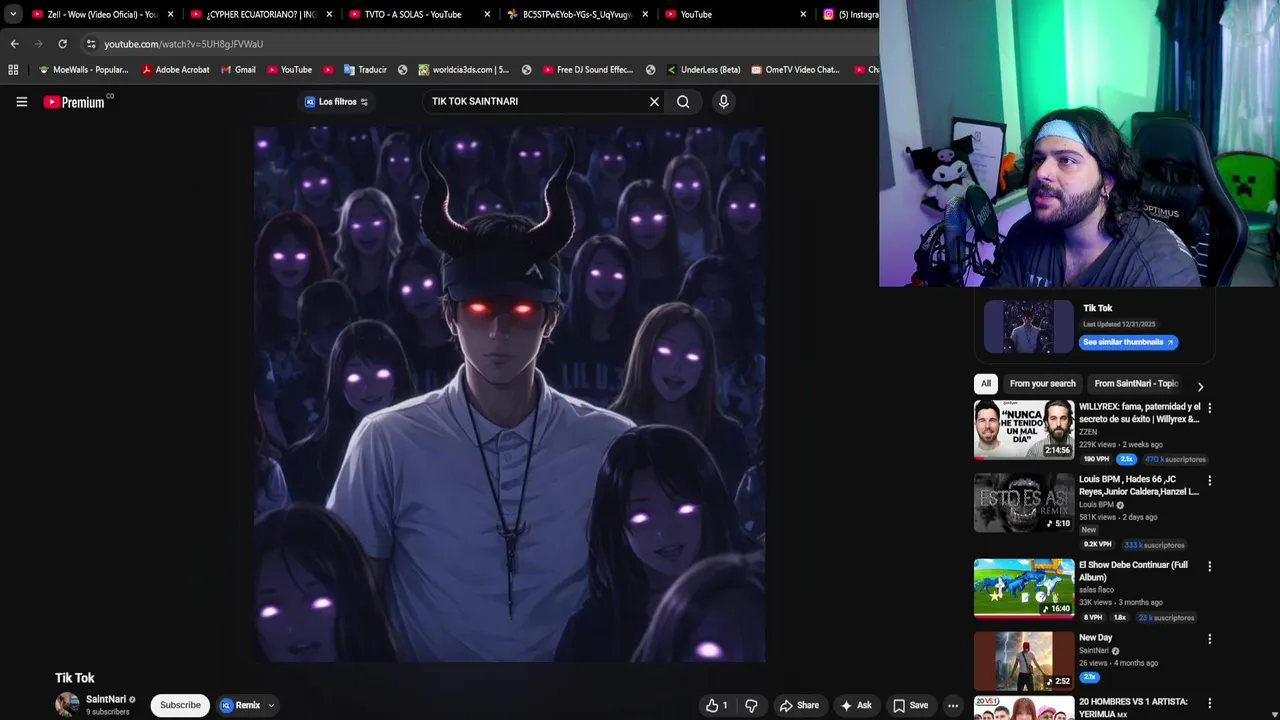Click the 470 k suscriptores stat badge
The height and width of the screenshot is (720, 1280).
[x=1175, y=459]
